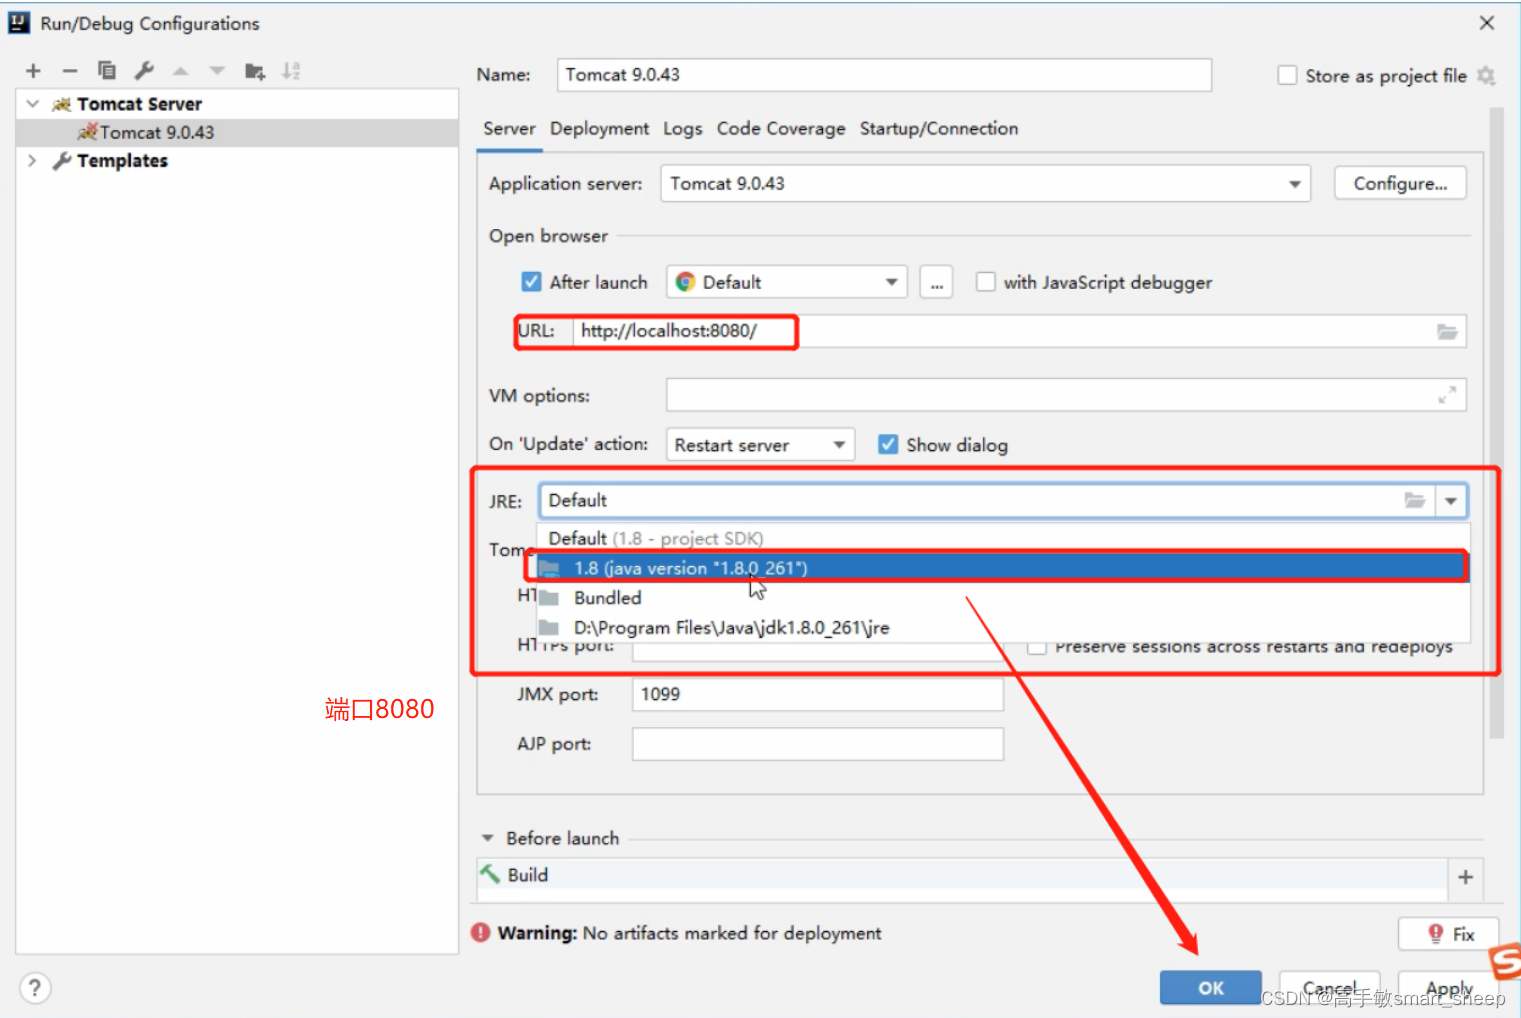Select the Build before-launch task
Screen dimensions: 1521x1018
[962, 875]
